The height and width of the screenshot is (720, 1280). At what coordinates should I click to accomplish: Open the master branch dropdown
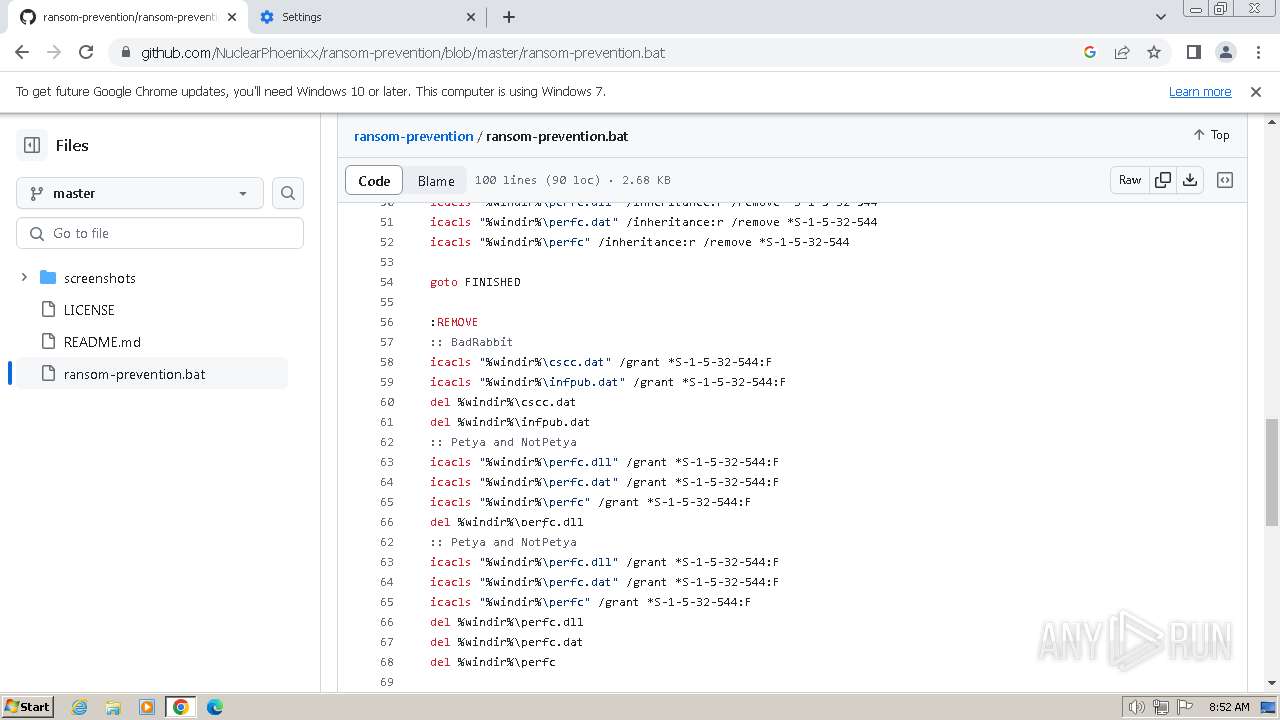click(x=140, y=193)
